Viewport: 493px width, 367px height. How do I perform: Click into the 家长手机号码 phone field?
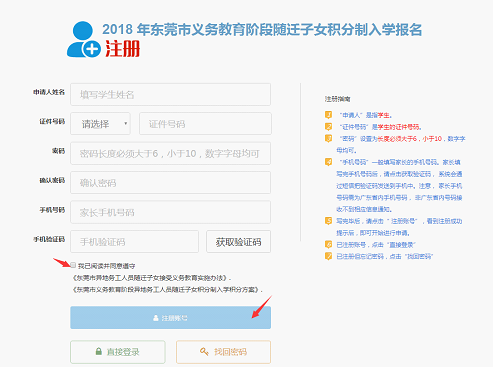coord(170,212)
